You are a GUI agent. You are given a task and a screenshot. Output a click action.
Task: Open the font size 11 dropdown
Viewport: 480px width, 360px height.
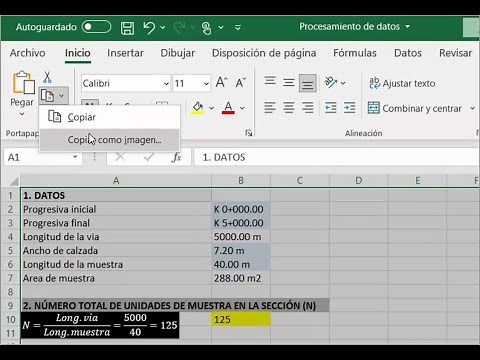[x=206, y=84]
